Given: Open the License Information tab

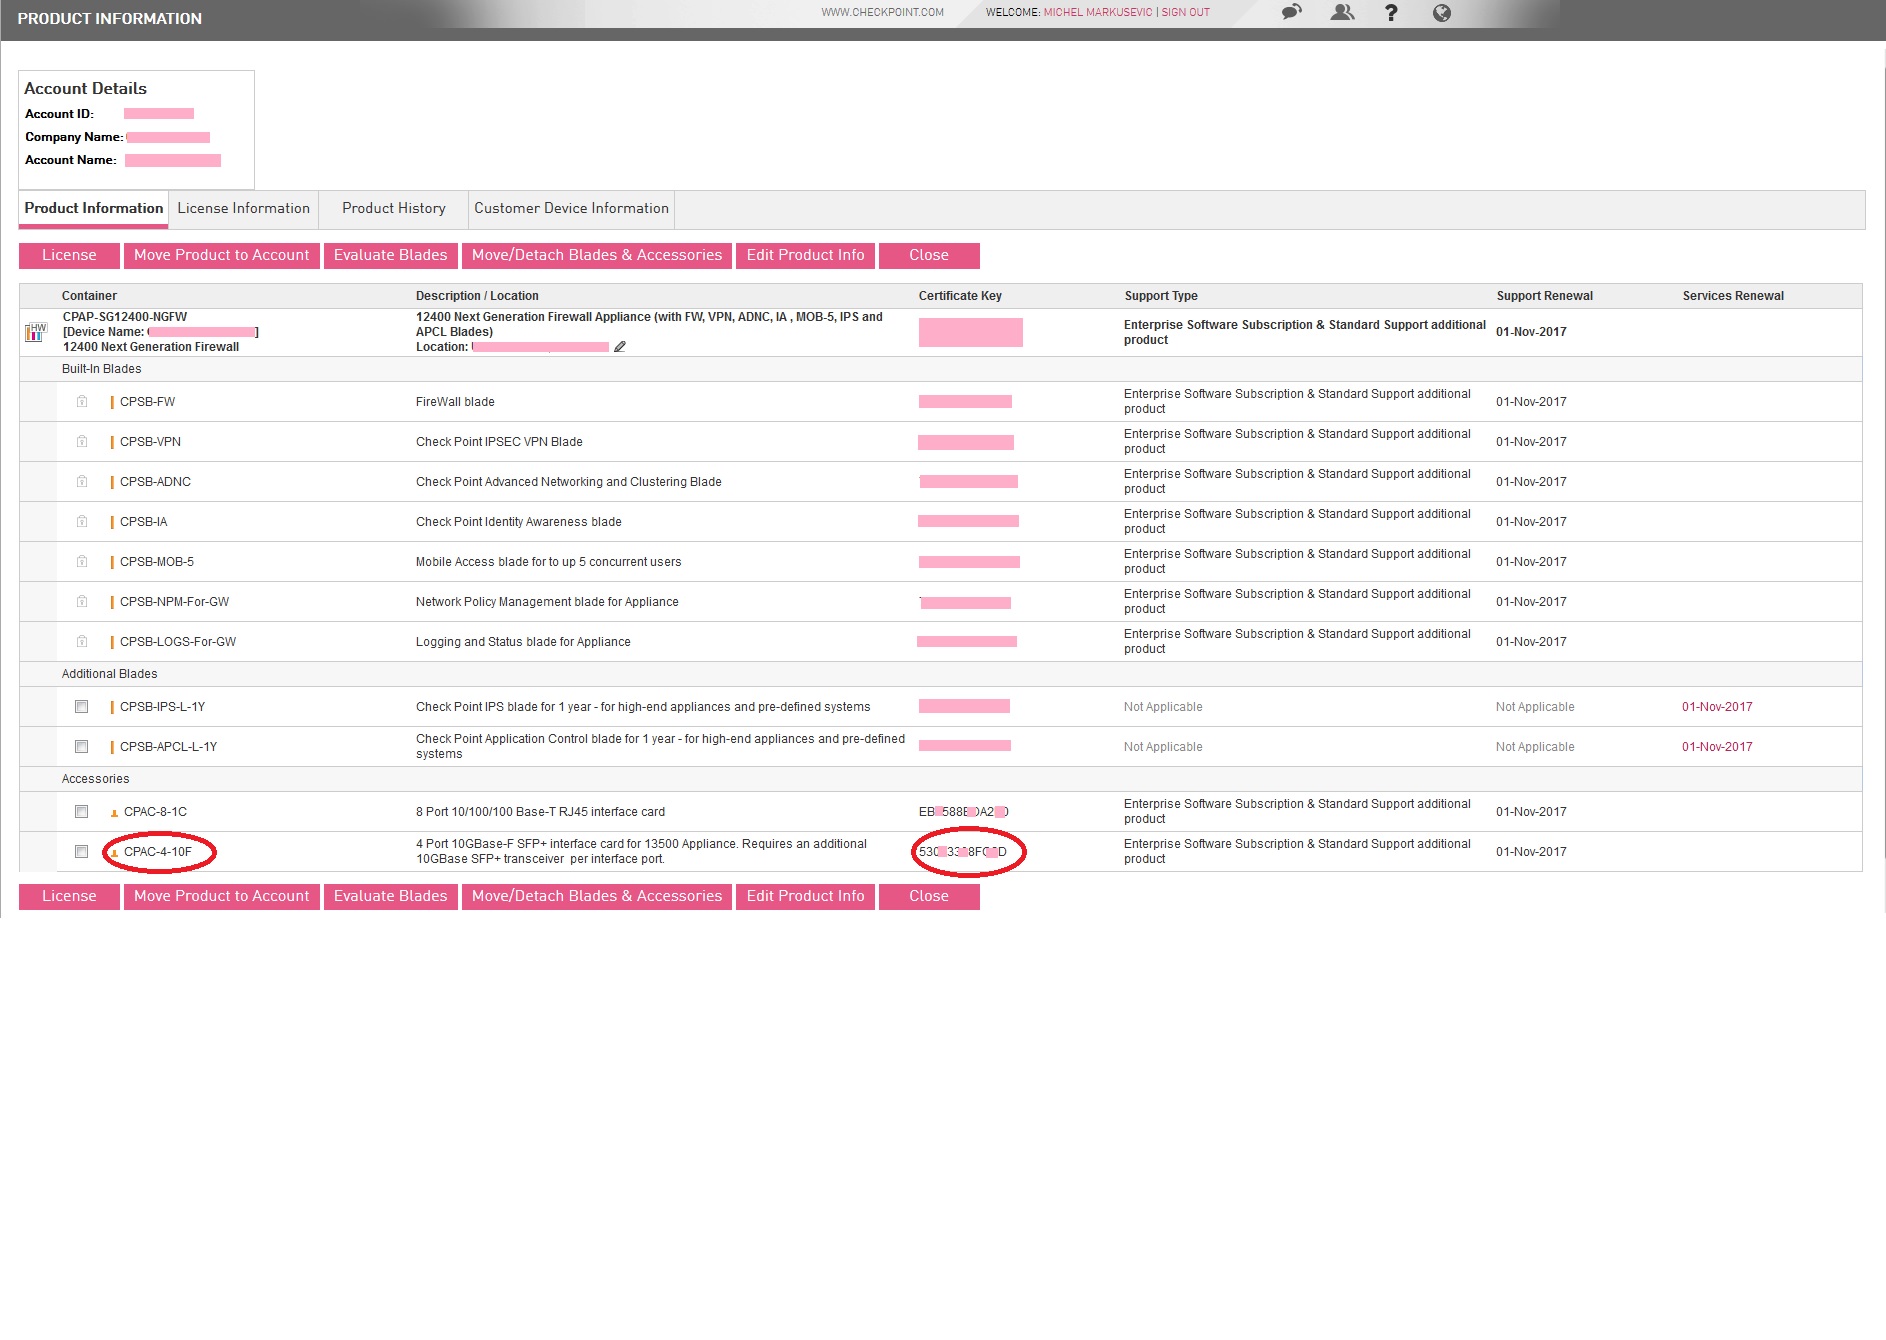Looking at the screenshot, I should [x=244, y=208].
